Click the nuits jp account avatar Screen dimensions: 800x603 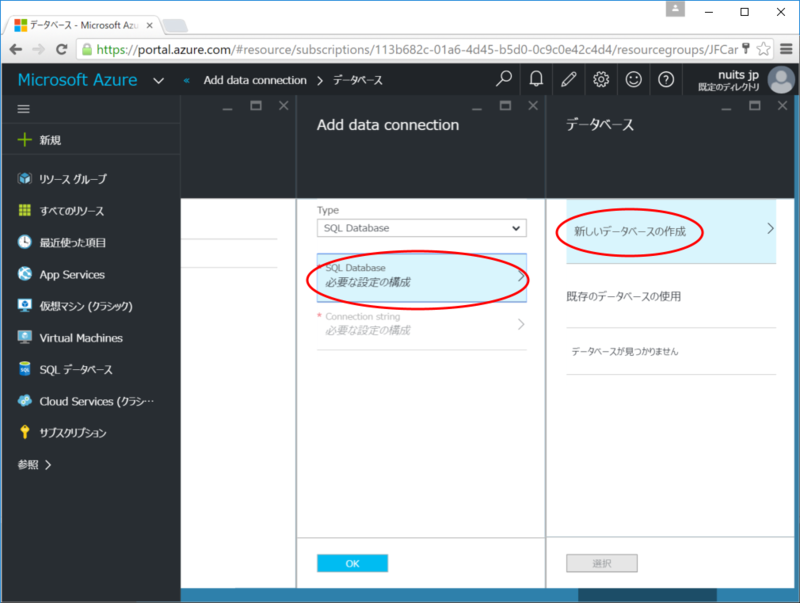(781, 80)
